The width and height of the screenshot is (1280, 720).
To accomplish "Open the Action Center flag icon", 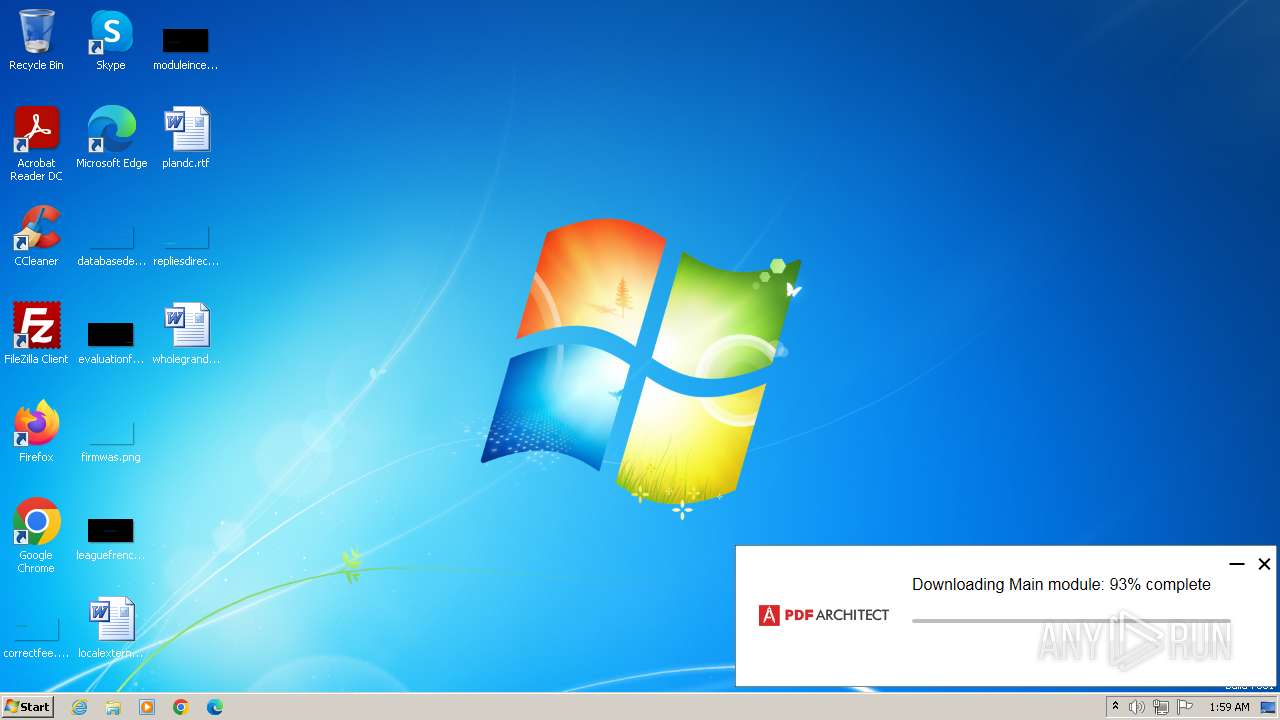I will (x=1185, y=707).
